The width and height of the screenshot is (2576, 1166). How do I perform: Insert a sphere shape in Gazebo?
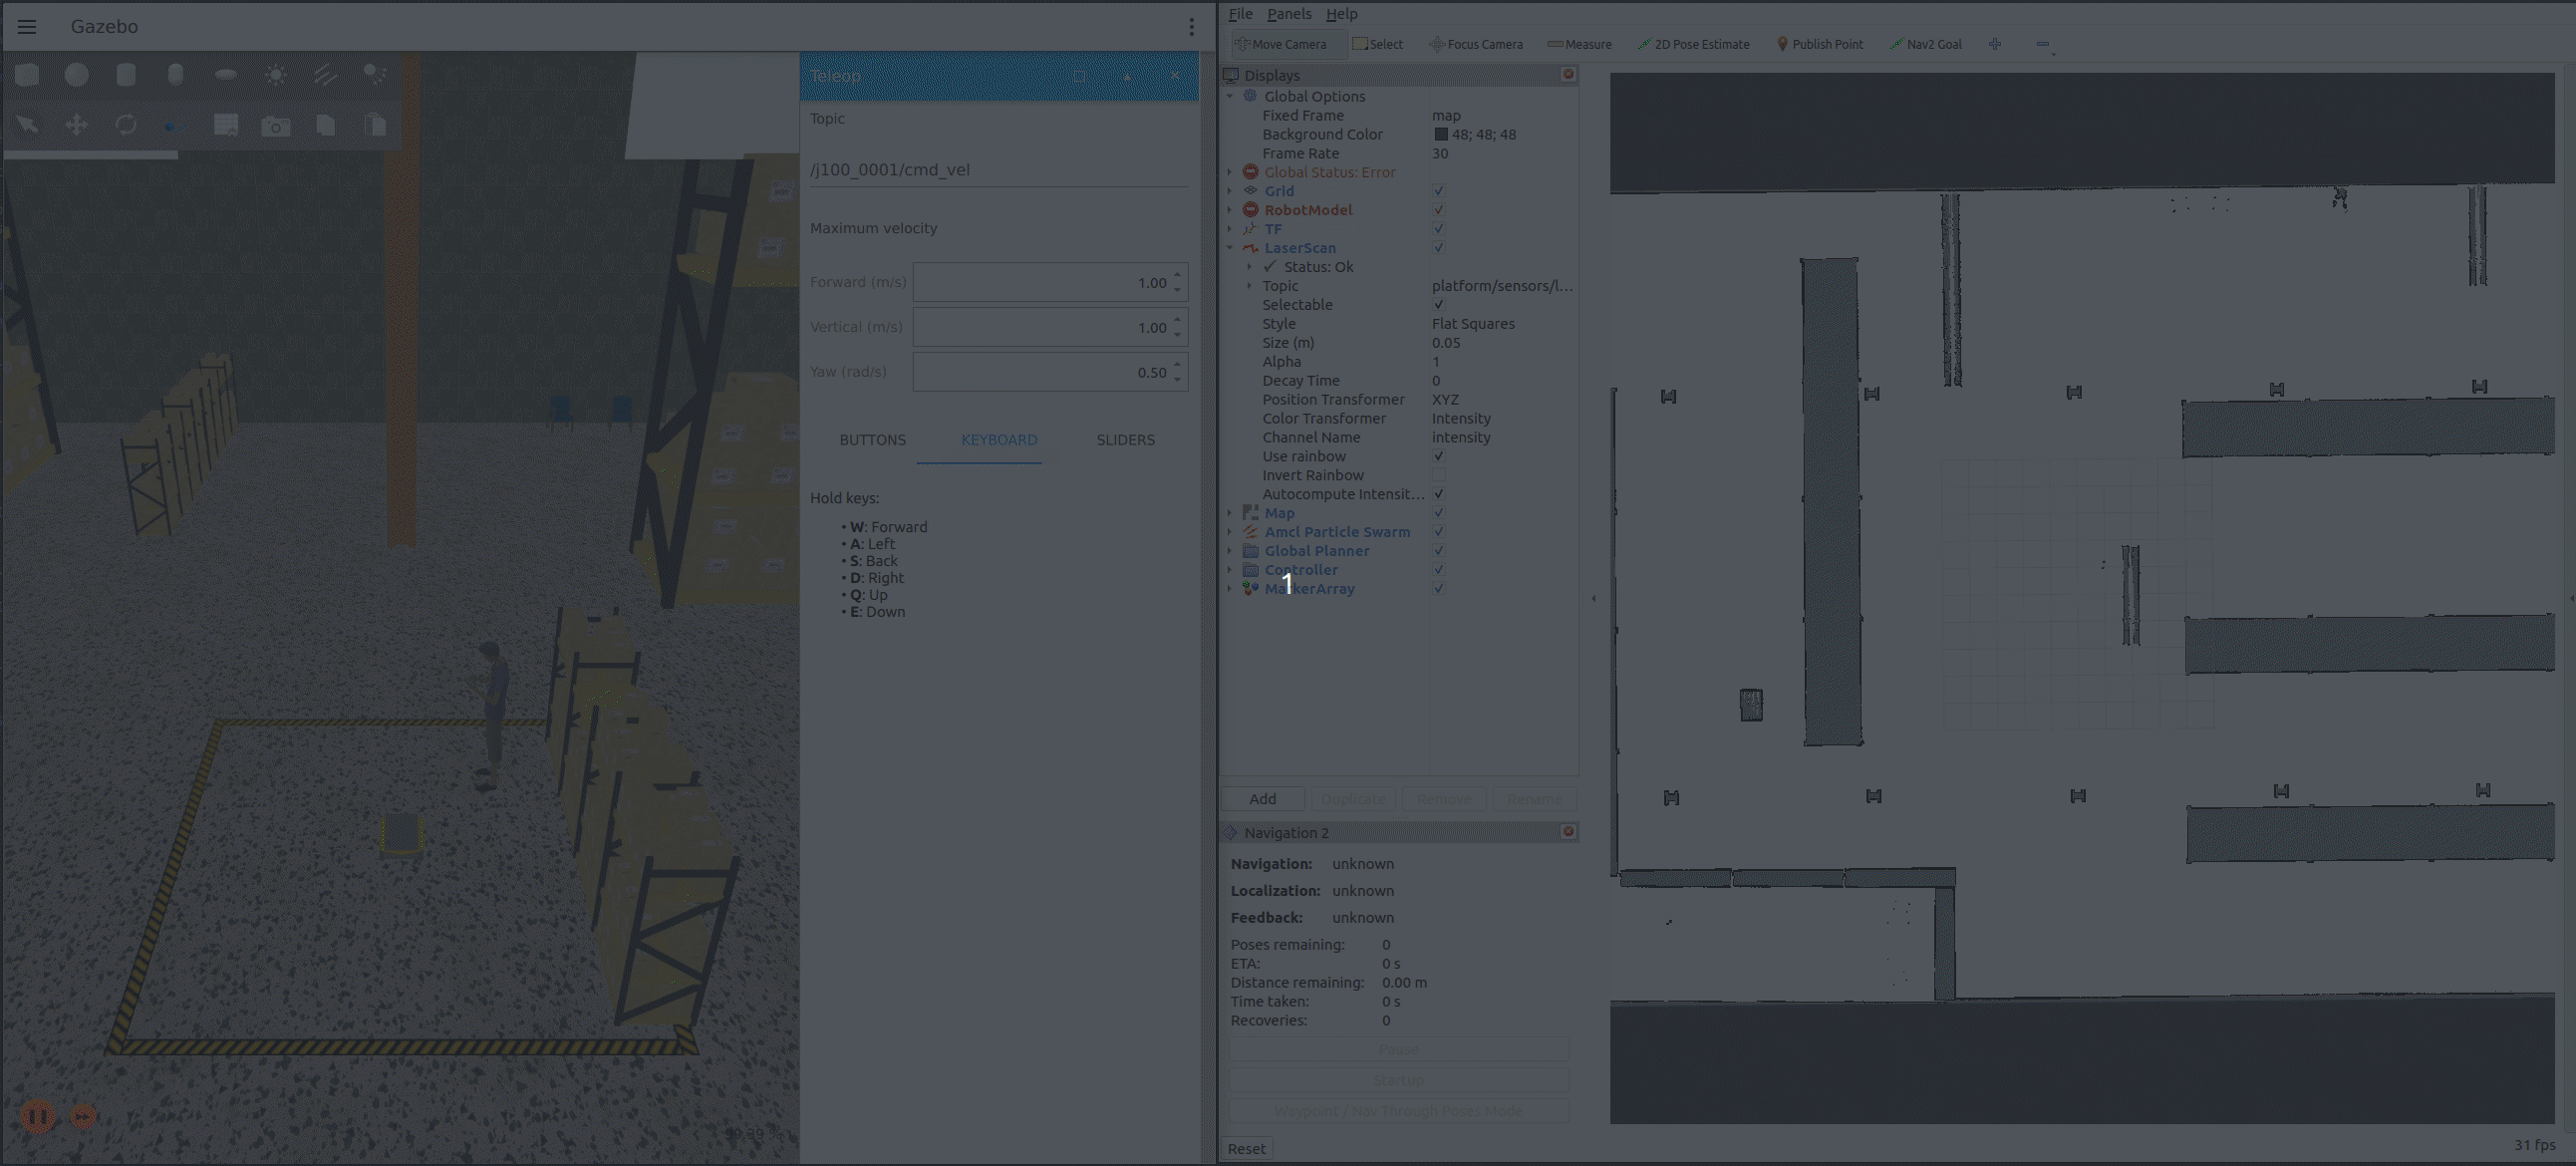tap(77, 75)
